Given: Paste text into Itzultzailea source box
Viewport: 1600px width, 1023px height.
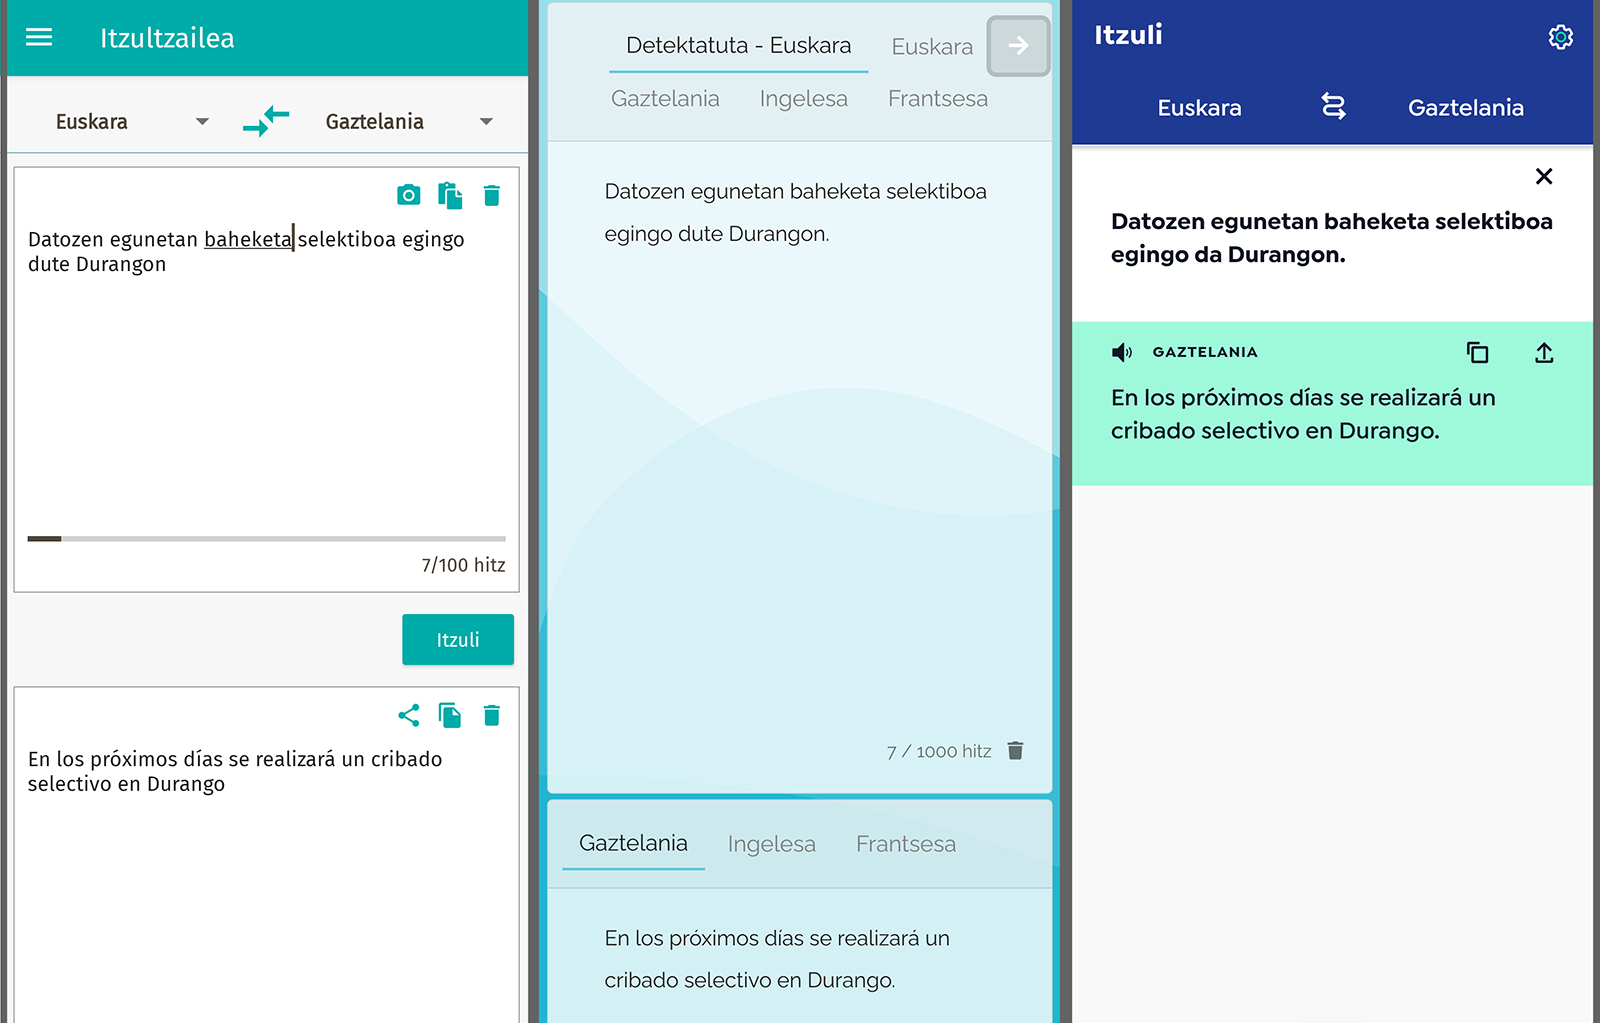Looking at the screenshot, I should coord(450,195).
